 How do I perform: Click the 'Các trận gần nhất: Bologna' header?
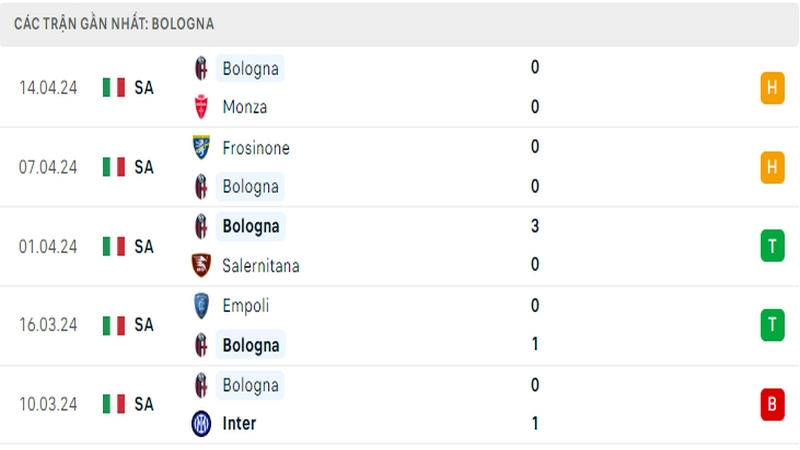click(x=114, y=23)
